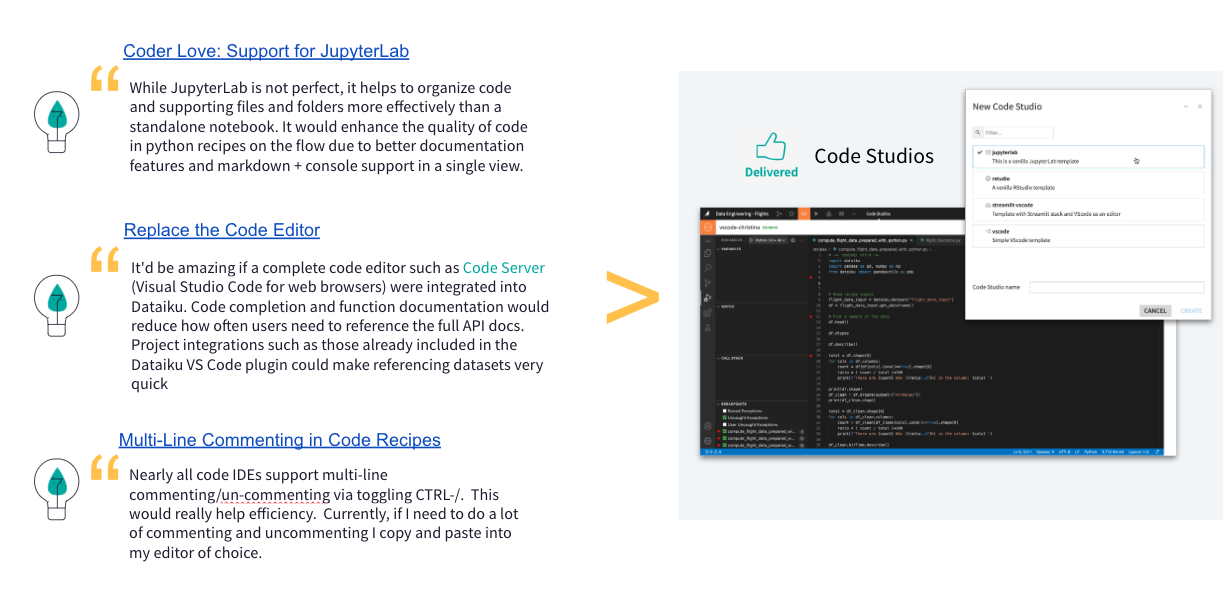Open Coder Love: Support for JupyterLab link
Screen dimensions: 1231x594
coord(266,51)
